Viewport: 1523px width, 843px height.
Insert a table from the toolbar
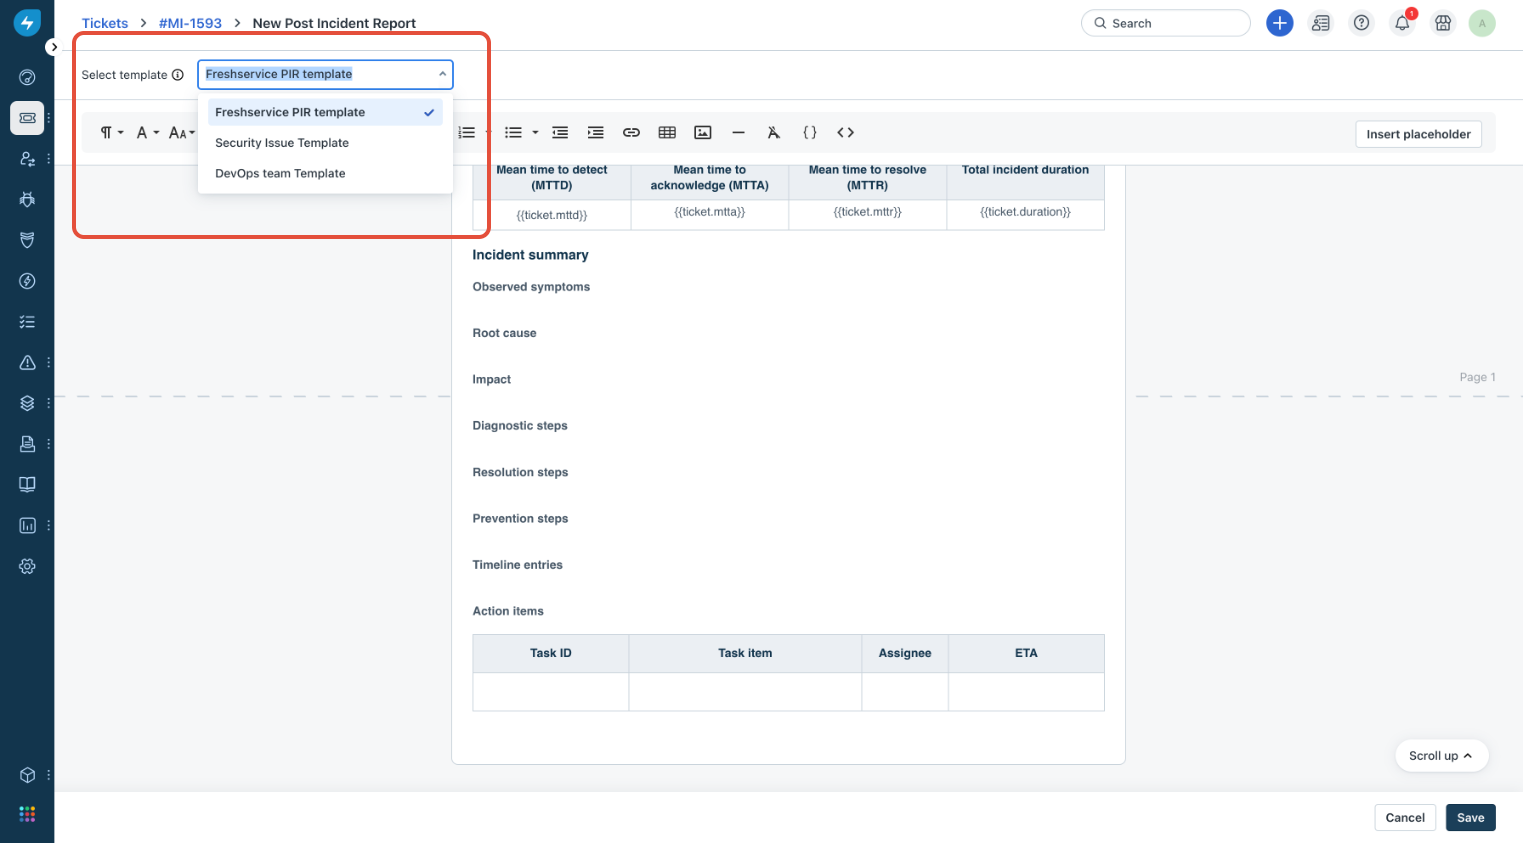tap(667, 132)
